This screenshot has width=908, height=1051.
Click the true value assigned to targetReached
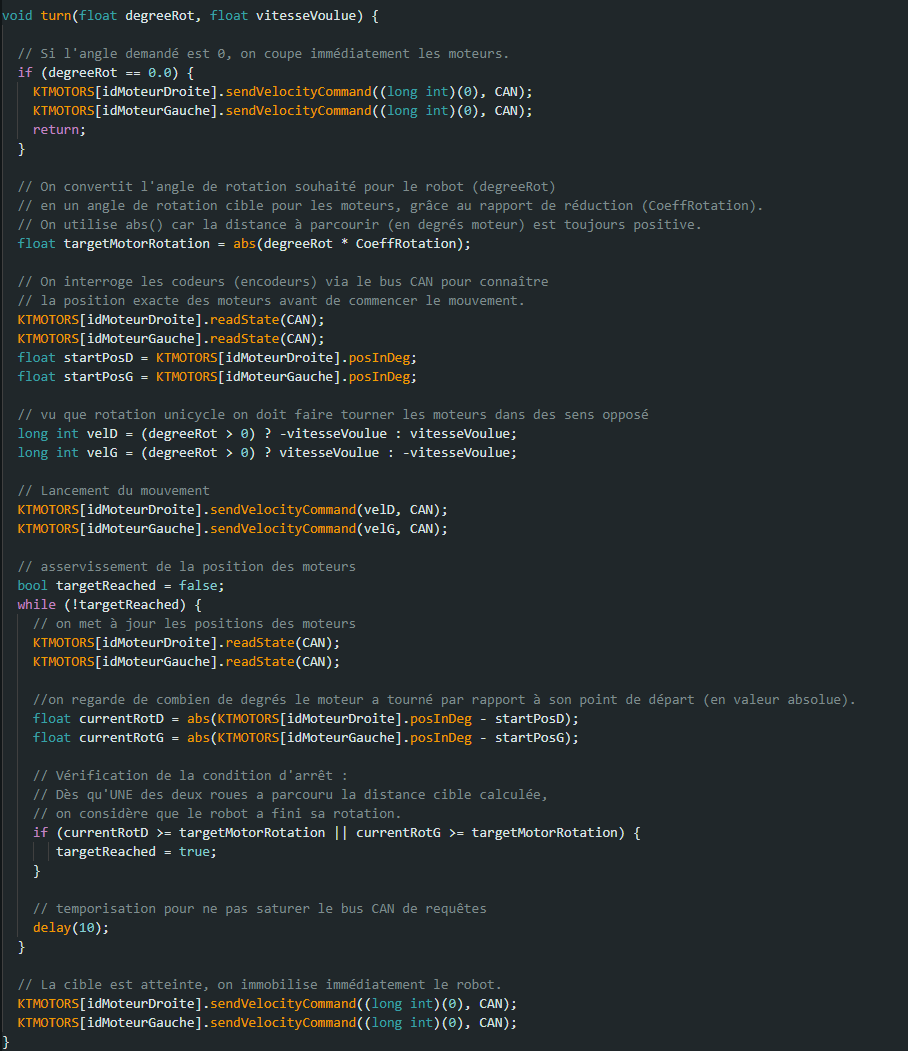click(198, 852)
